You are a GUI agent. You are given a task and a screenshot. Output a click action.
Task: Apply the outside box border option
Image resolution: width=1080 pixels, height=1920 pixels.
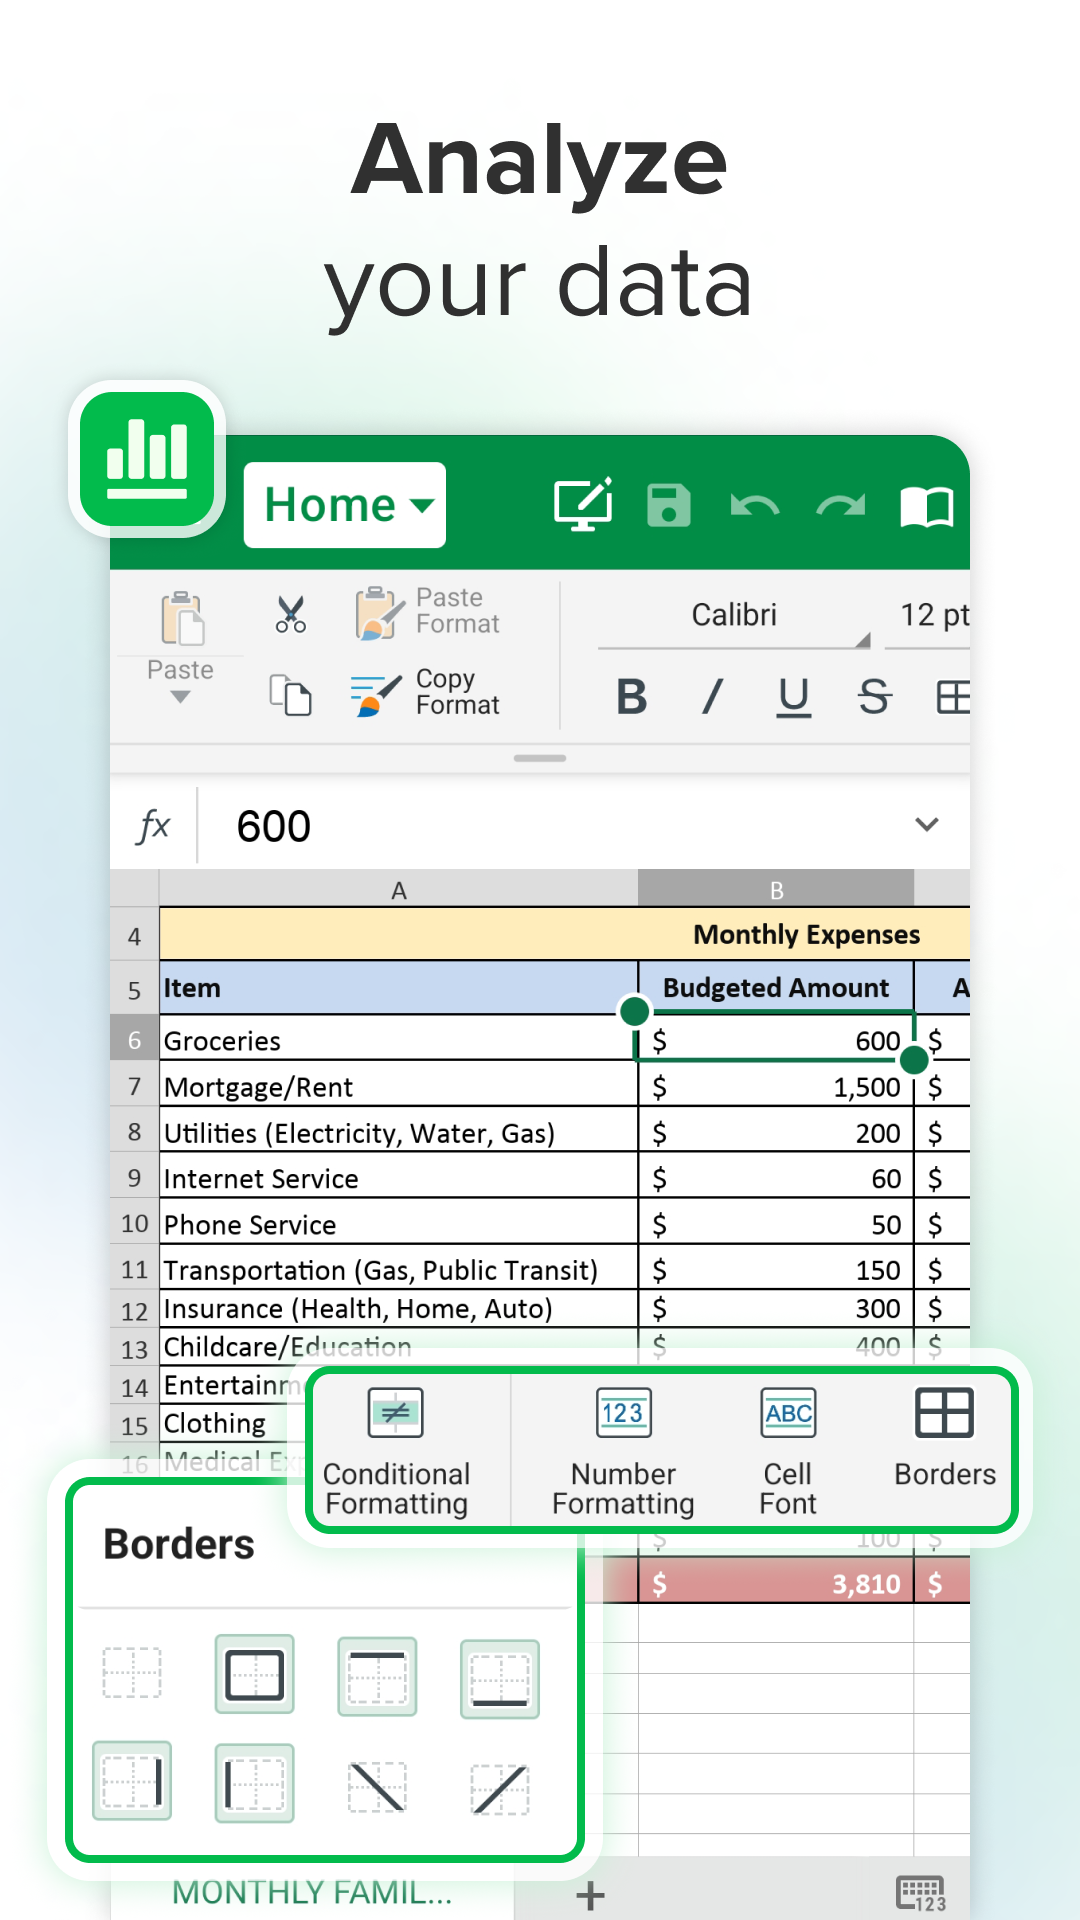tap(255, 1674)
